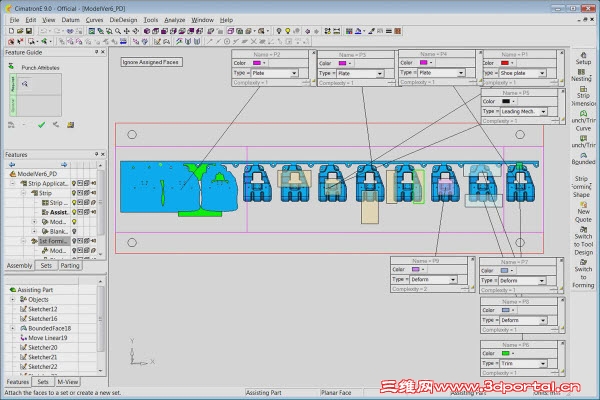
Task: Open Type dropdown for punch P9
Action: point(453,279)
